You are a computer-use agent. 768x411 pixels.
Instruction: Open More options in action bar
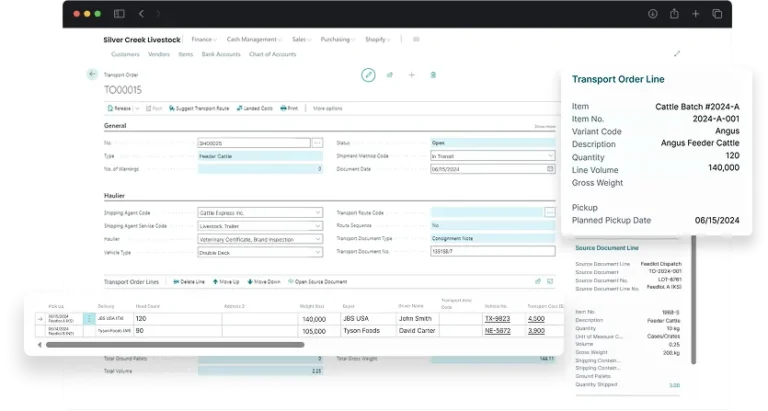point(328,108)
